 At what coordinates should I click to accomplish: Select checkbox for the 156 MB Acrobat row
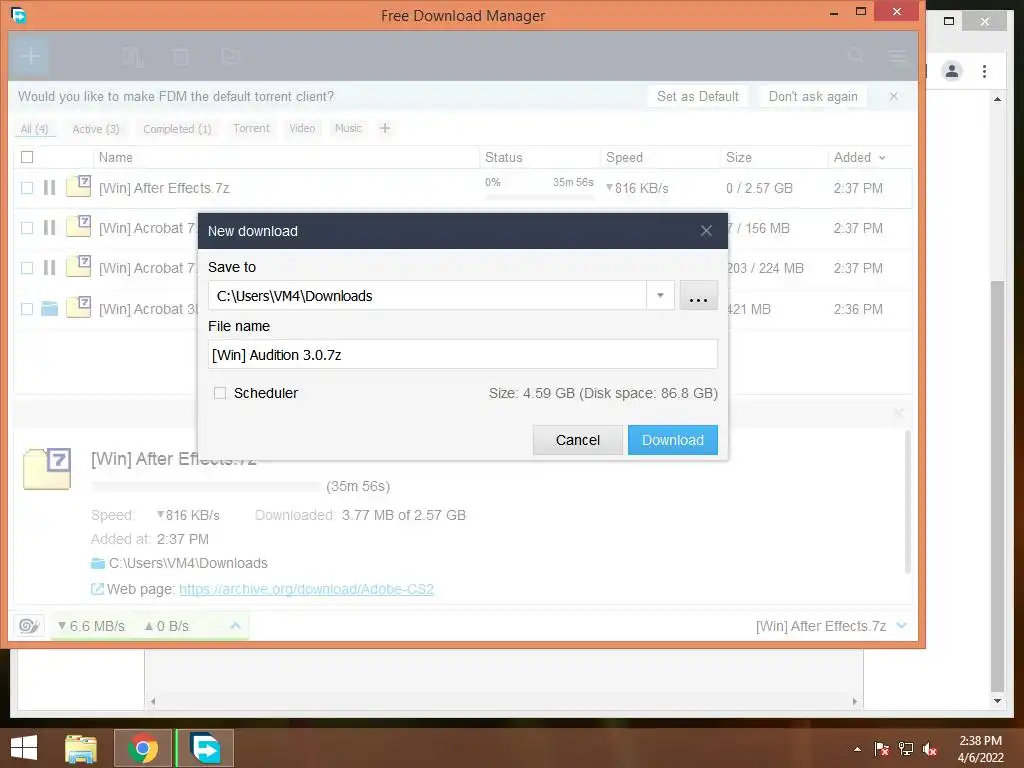pos(27,228)
